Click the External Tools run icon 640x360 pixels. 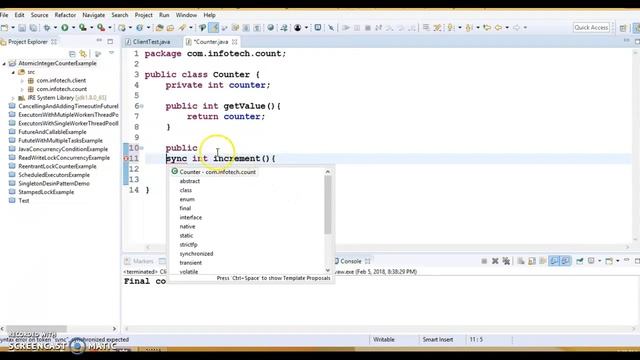pos(101,28)
